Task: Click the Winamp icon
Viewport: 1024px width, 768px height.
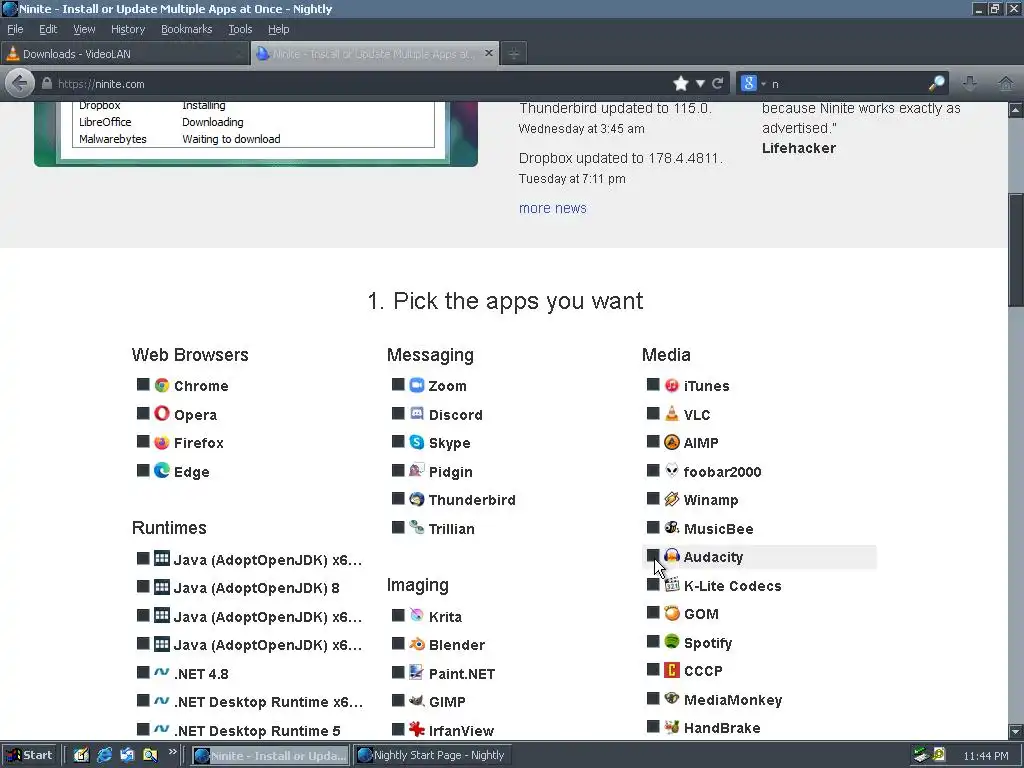Action: click(672, 499)
